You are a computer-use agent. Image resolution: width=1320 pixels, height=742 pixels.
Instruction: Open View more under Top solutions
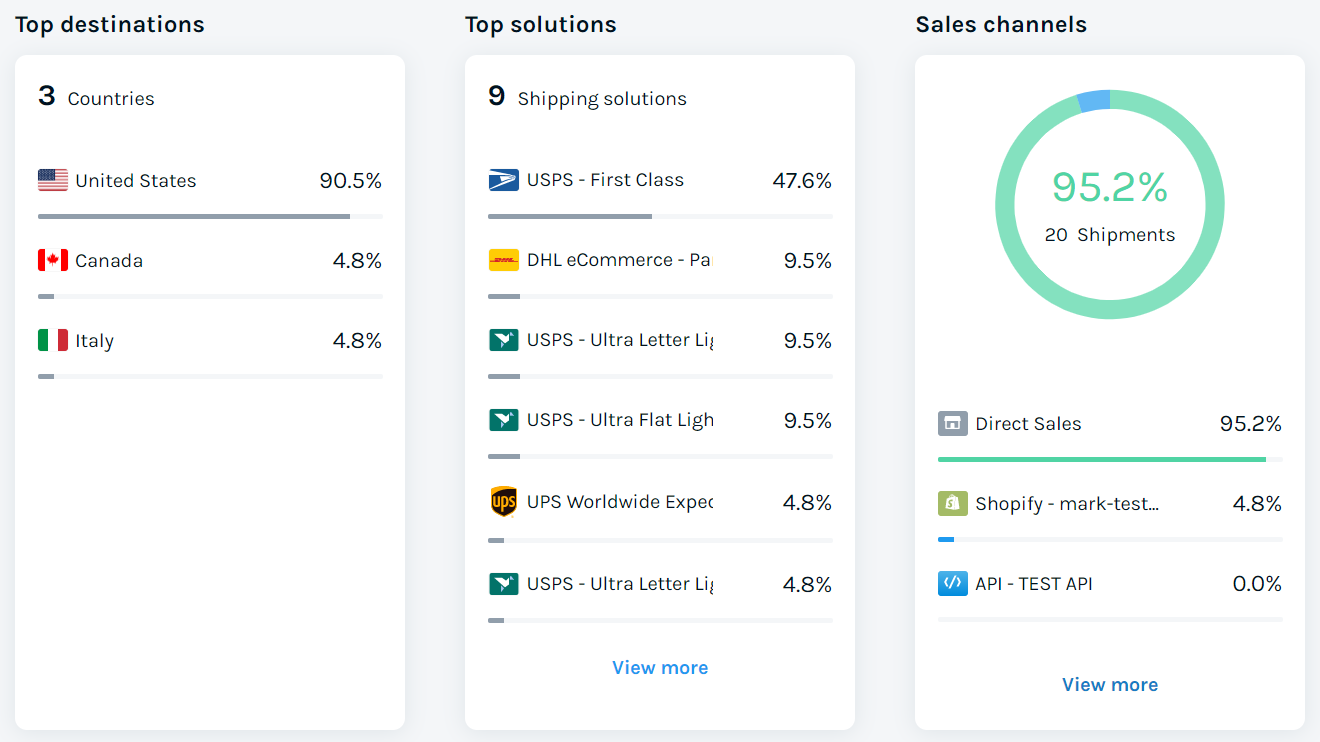[660, 668]
